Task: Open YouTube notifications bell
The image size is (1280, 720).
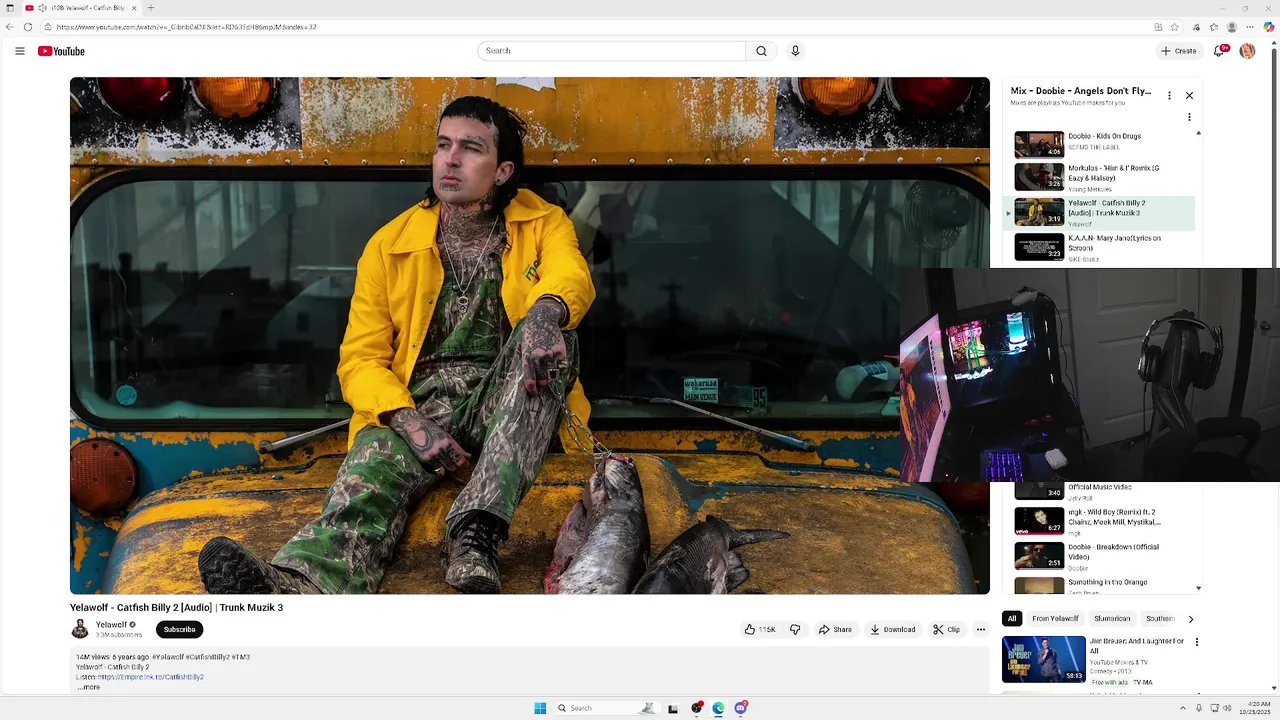Action: 1219,51
